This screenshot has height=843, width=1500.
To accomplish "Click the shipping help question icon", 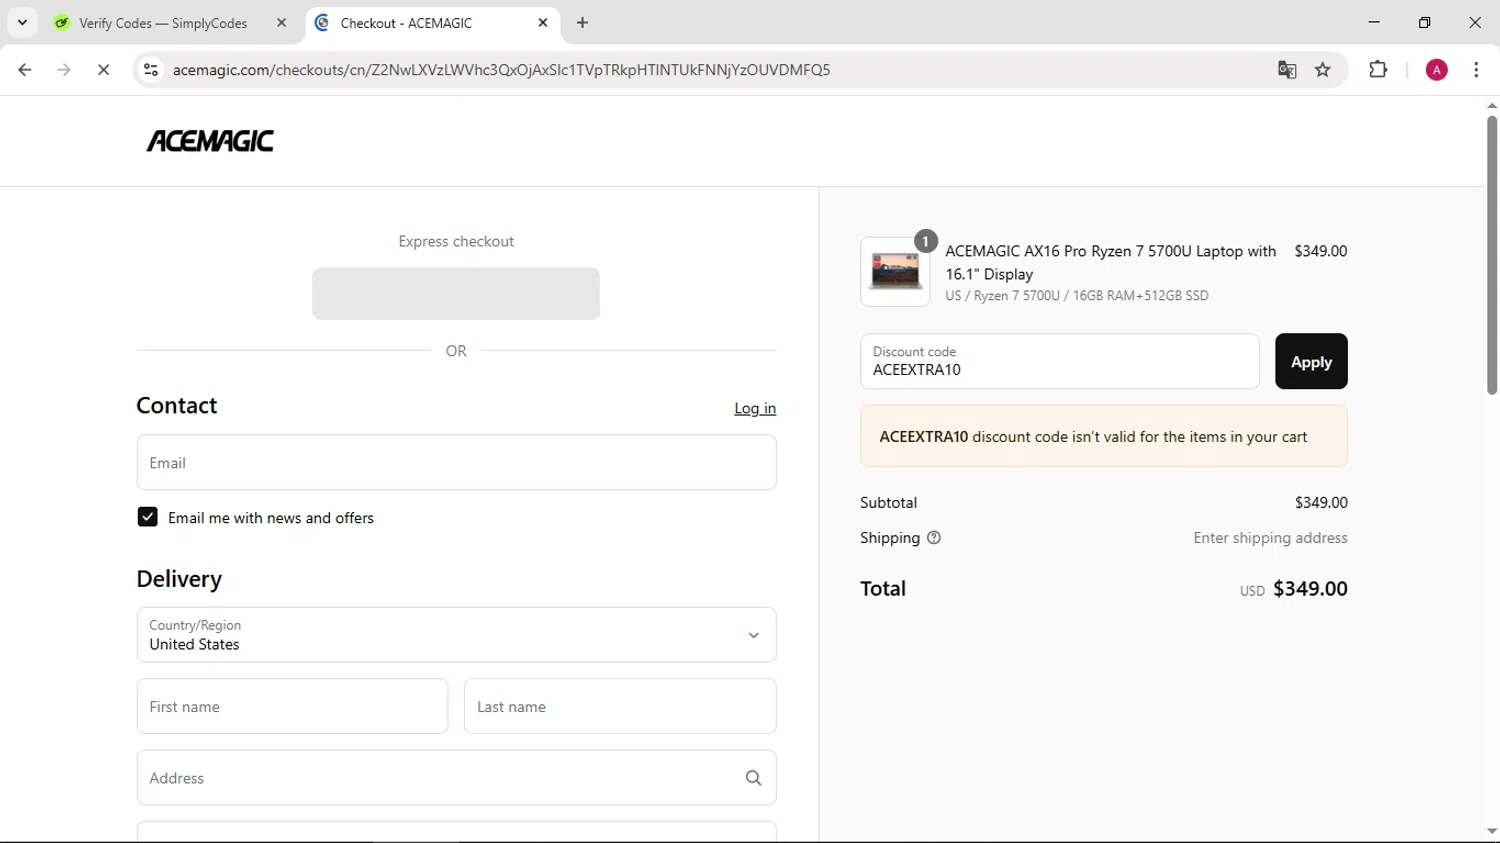I will click(934, 538).
